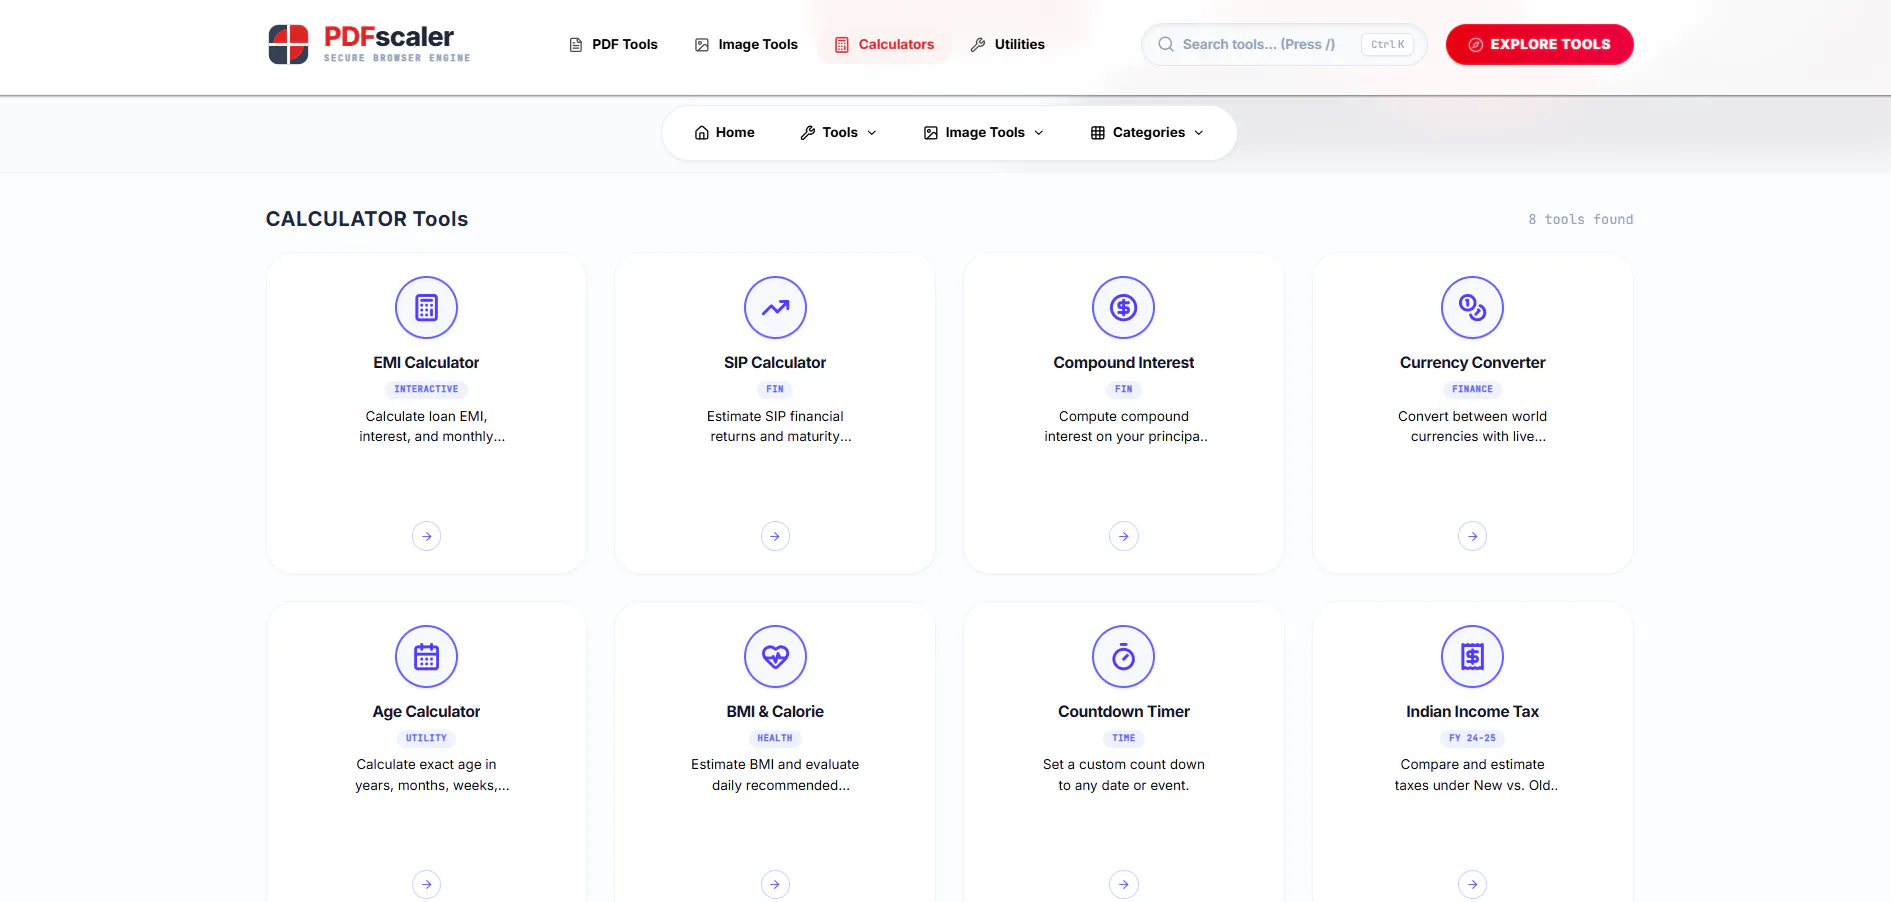Open the Compound Interest dollar icon
This screenshot has height=902, width=1891.
(x=1123, y=308)
